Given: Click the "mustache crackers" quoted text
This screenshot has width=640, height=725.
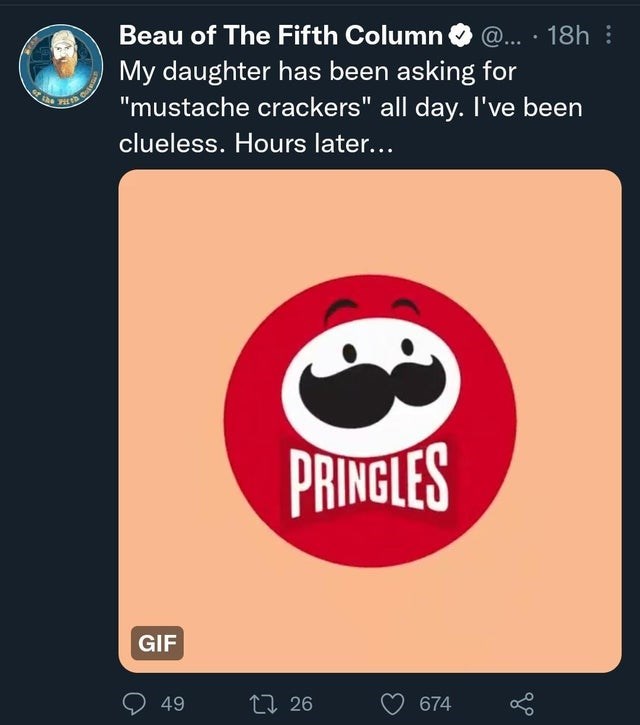Looking at the screenshot, I should point(245,107).
